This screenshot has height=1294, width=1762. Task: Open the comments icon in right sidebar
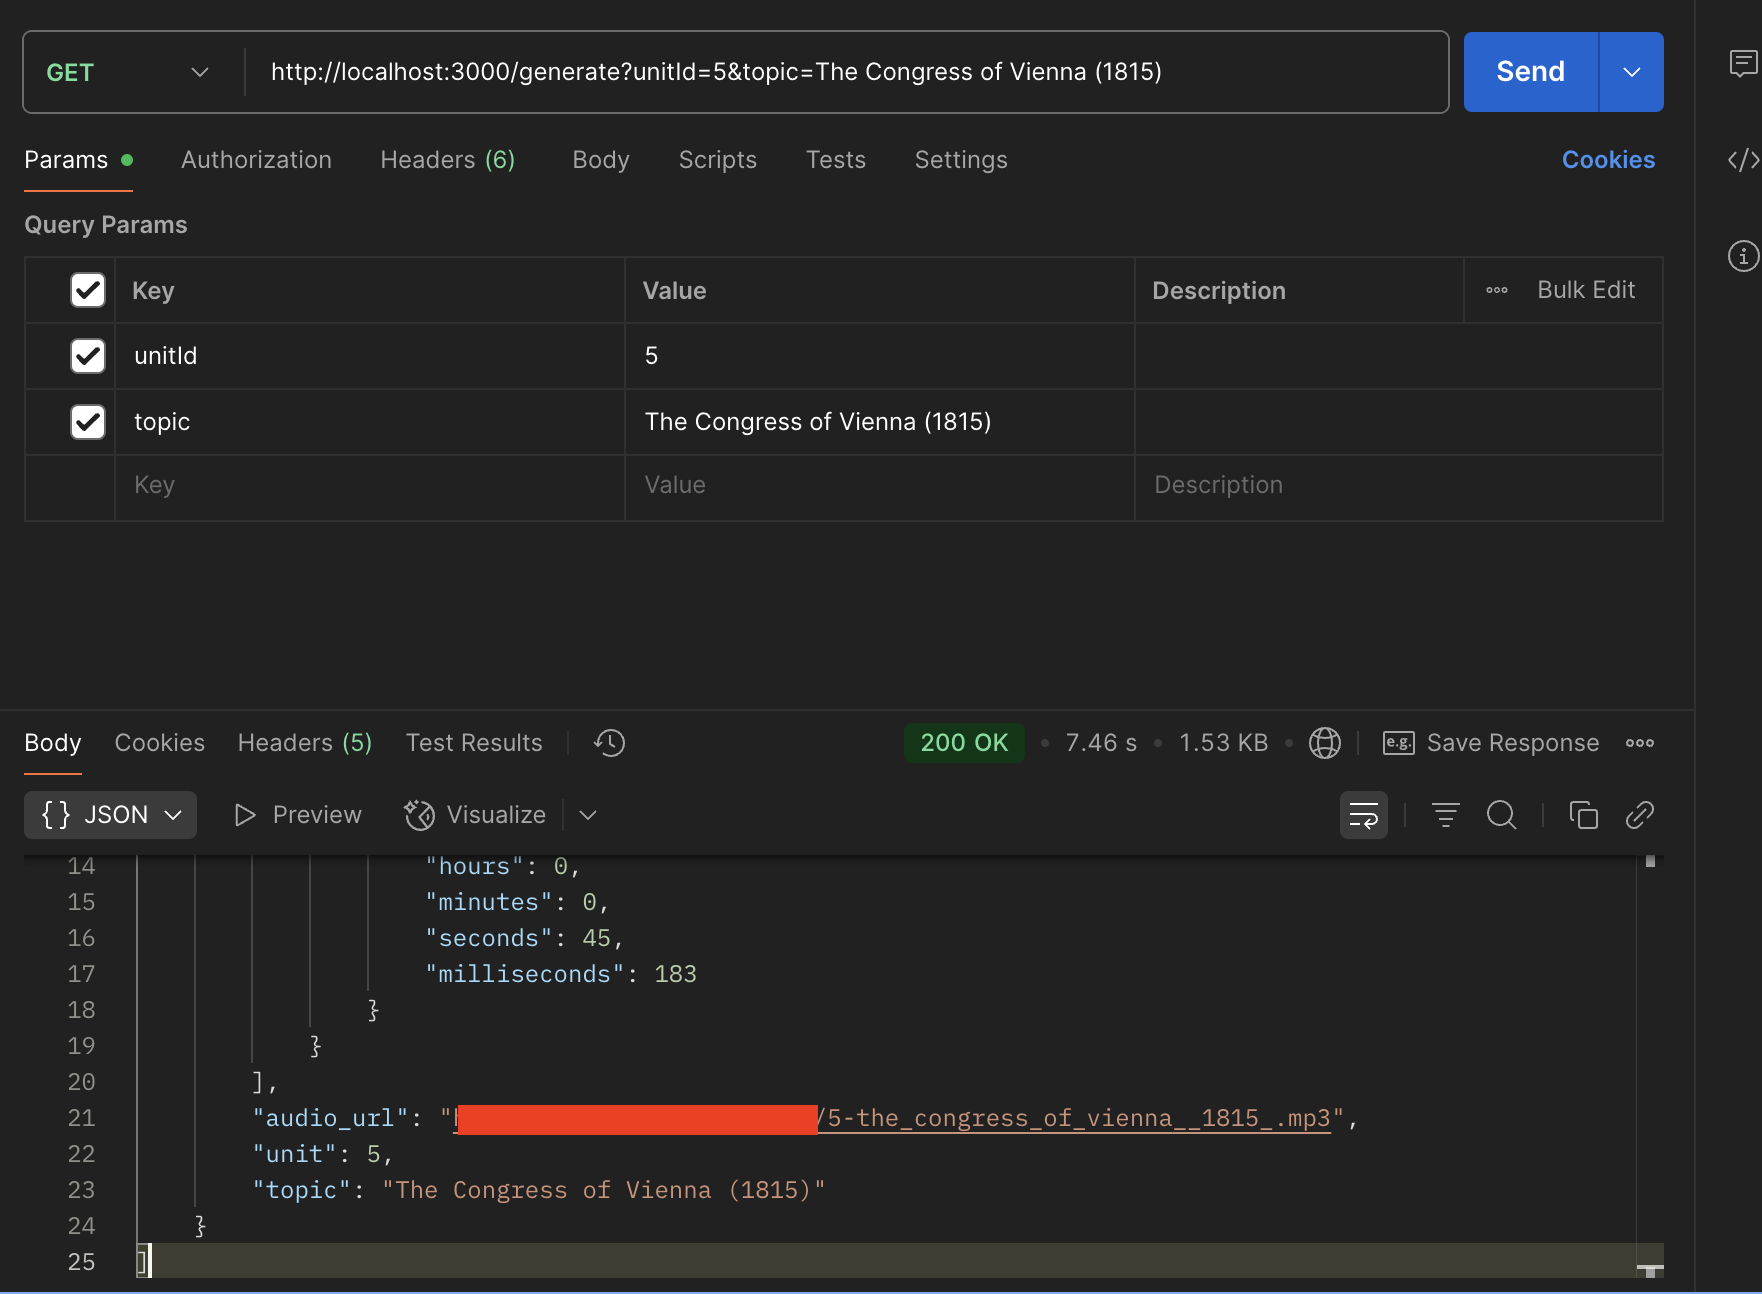(1743, 64)
